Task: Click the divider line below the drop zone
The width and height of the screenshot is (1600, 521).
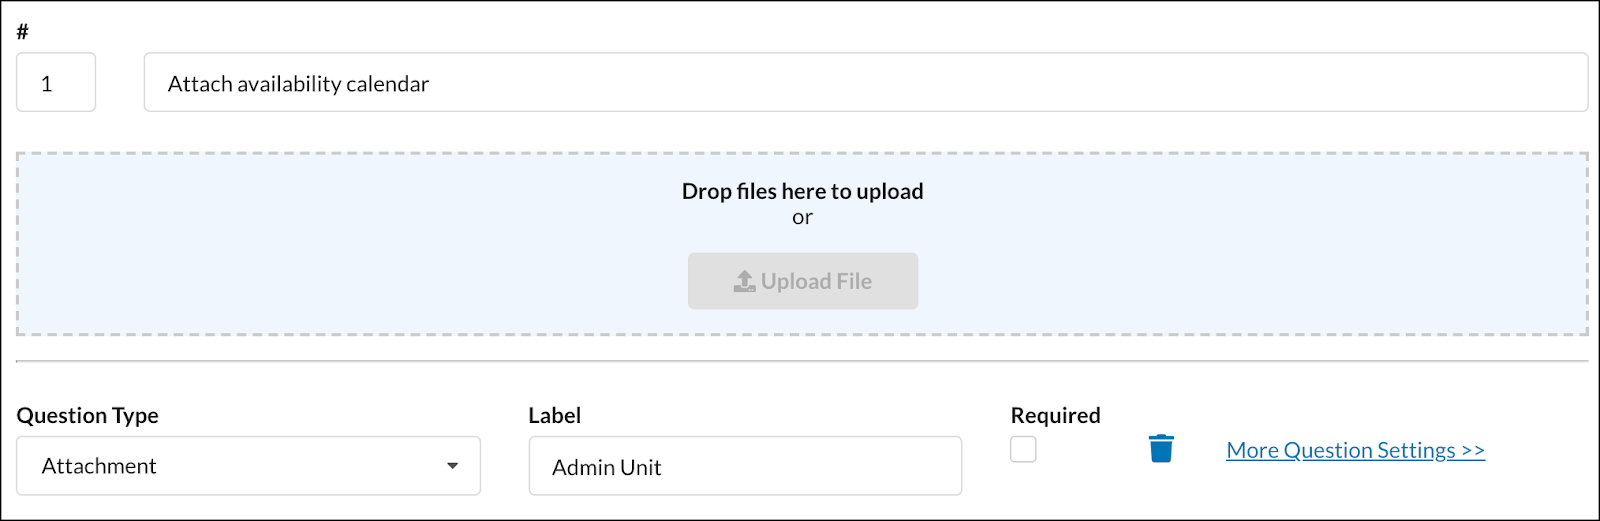Action: click(802, 361)
